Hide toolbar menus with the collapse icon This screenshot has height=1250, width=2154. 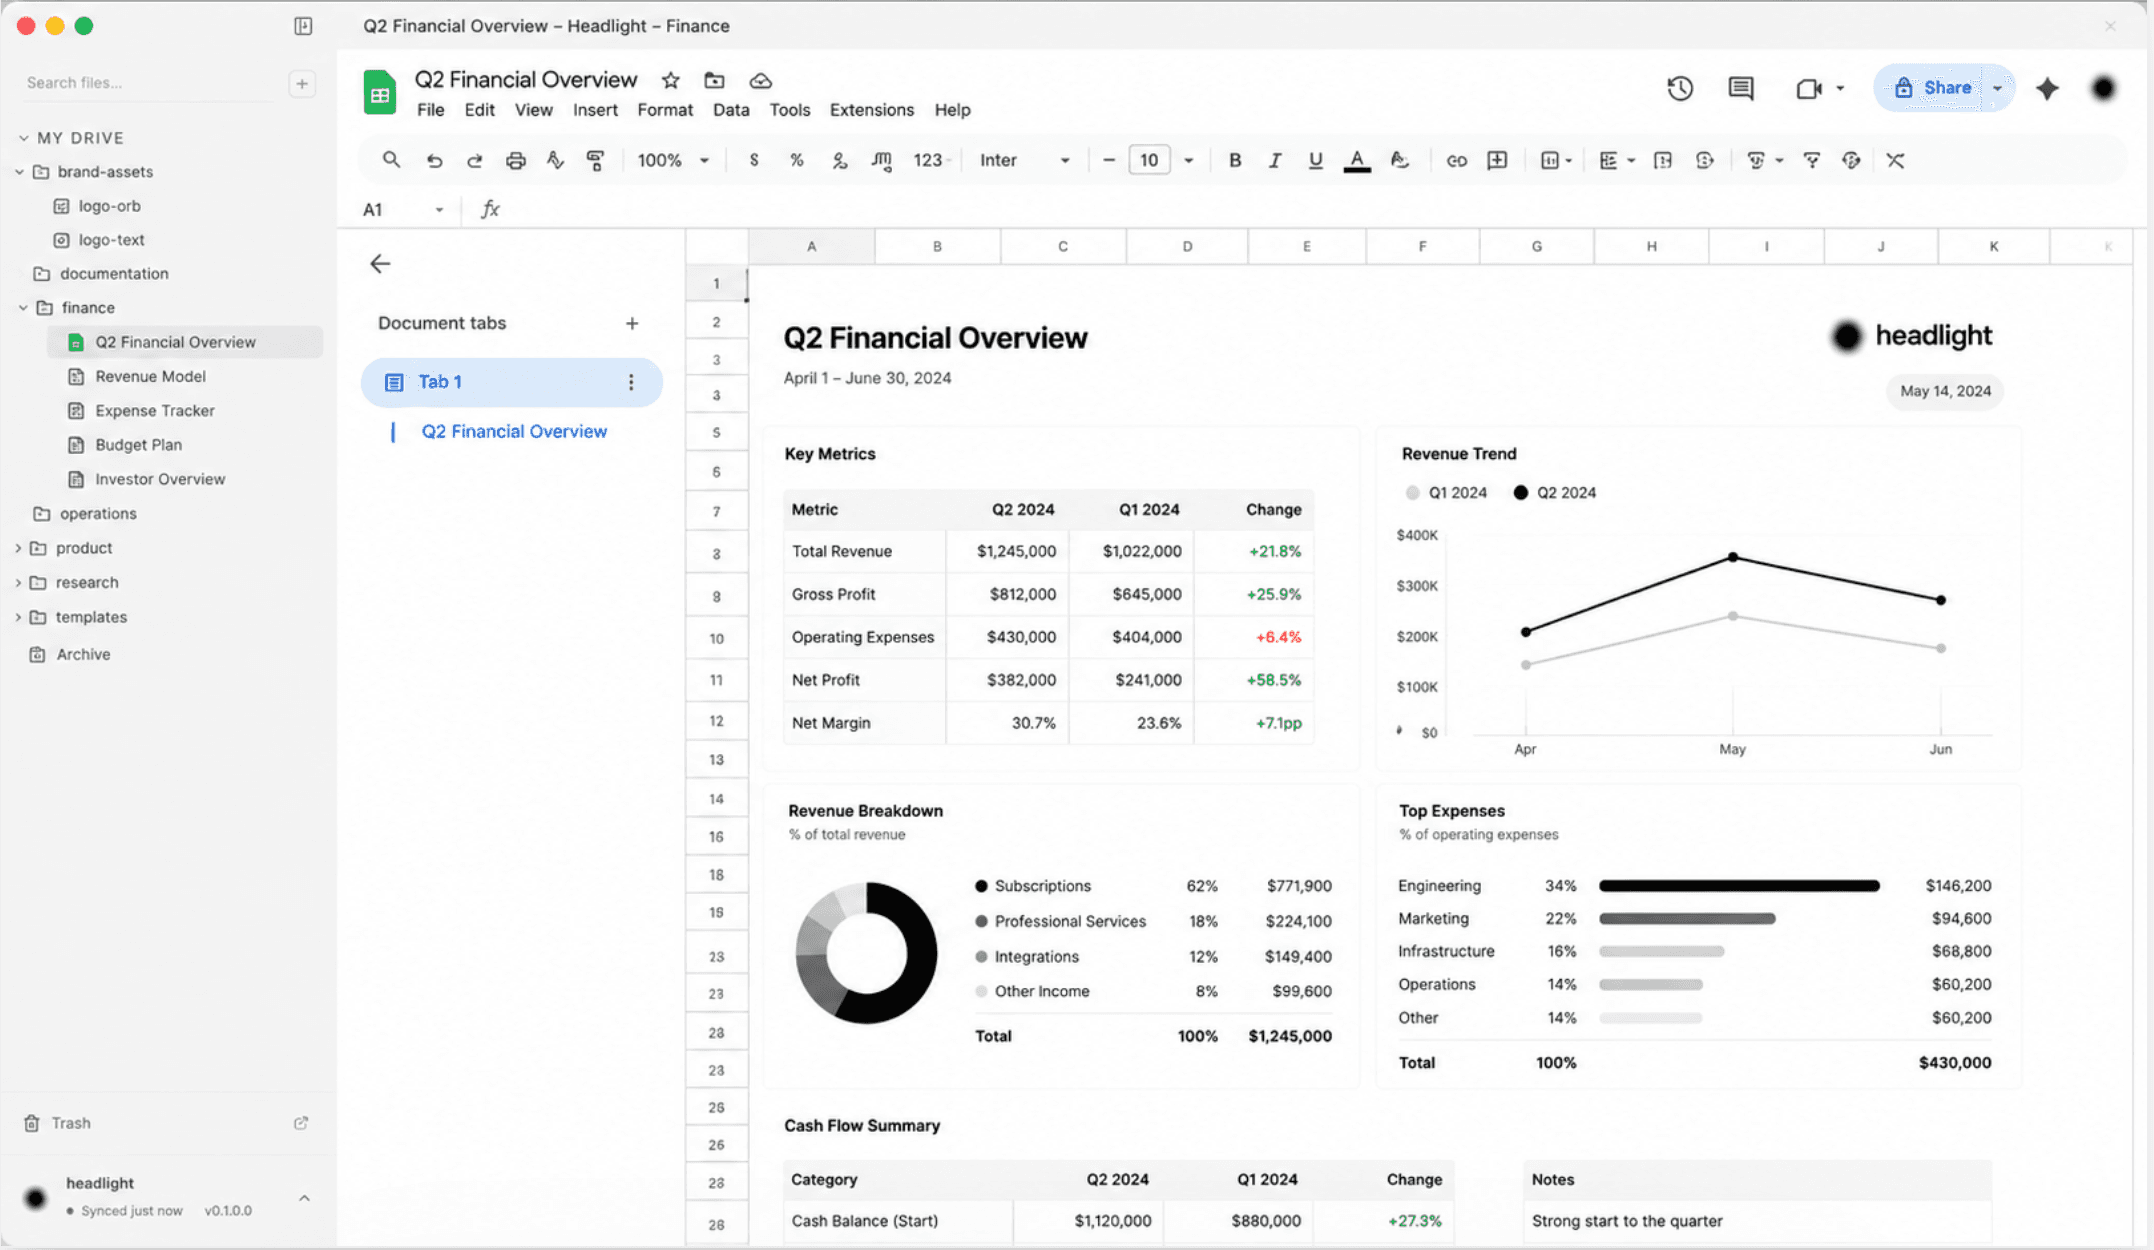click(x=1895, y=160)
